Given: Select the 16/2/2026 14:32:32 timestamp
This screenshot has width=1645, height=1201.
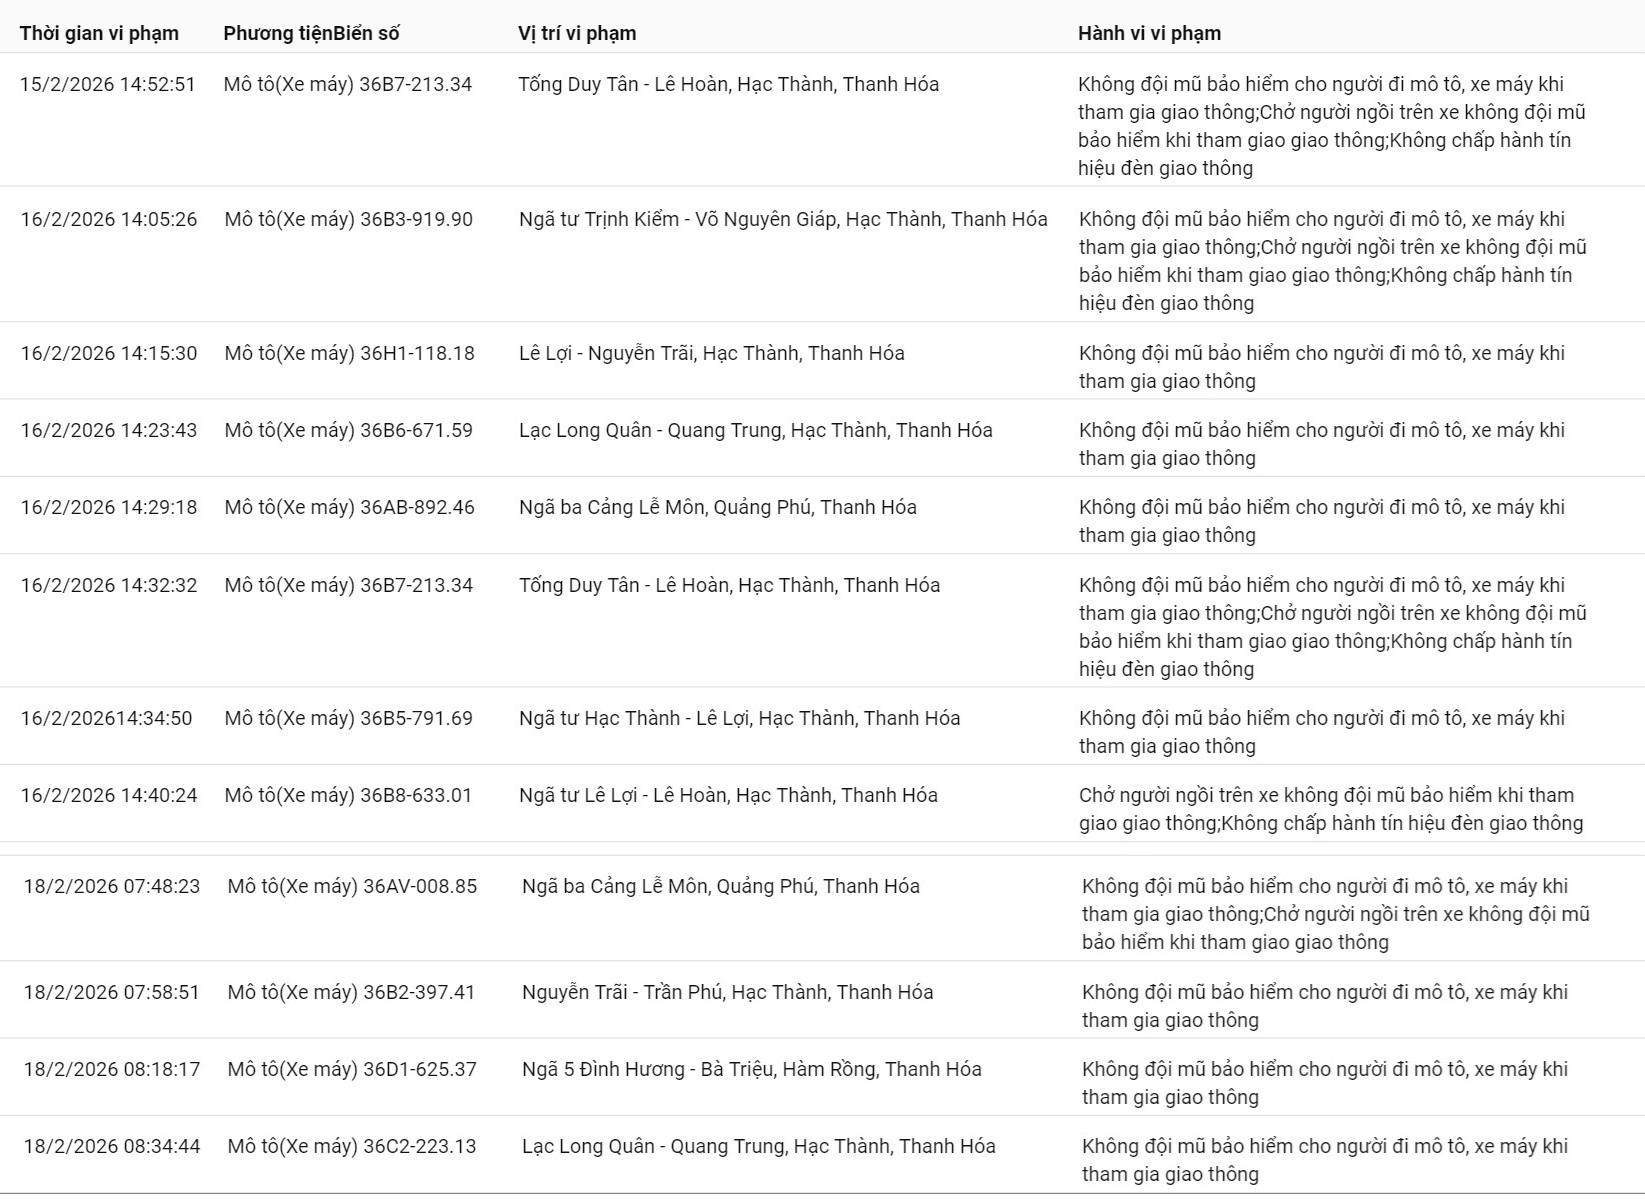Looking at the screenshot, I should coord(109,585).
